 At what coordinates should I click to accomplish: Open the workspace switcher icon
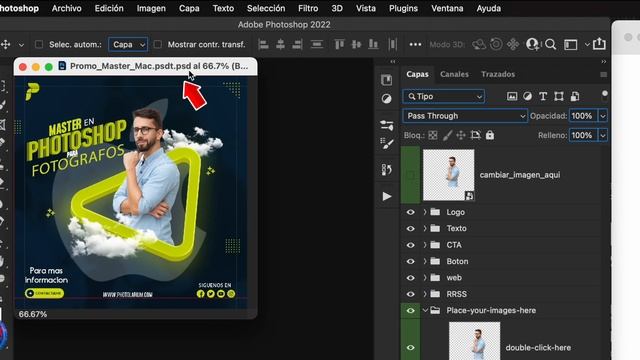pos(571,44)
